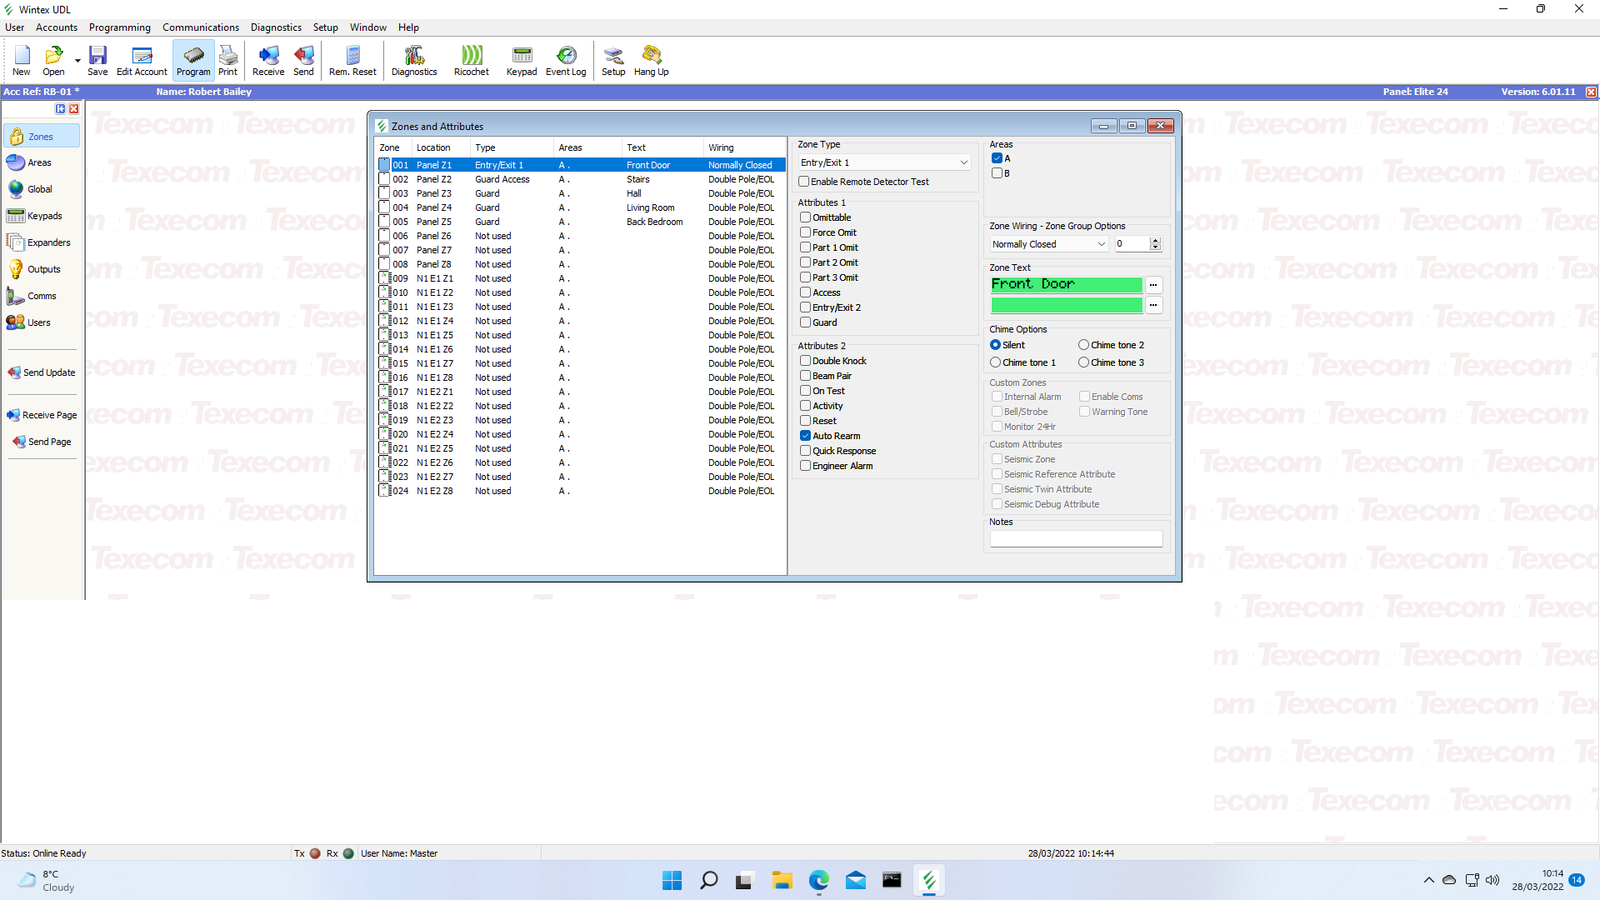
Task: Click the Hang Up icon
Action: click(651, 60)
